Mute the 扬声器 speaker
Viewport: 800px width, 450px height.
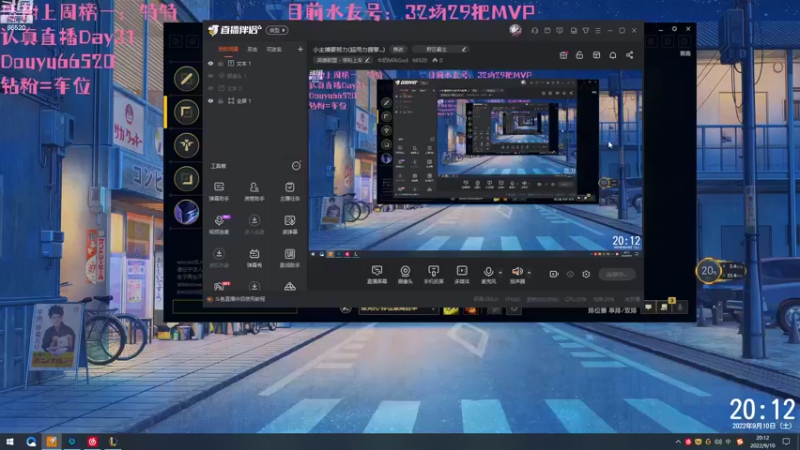click(x=516, y=272)
